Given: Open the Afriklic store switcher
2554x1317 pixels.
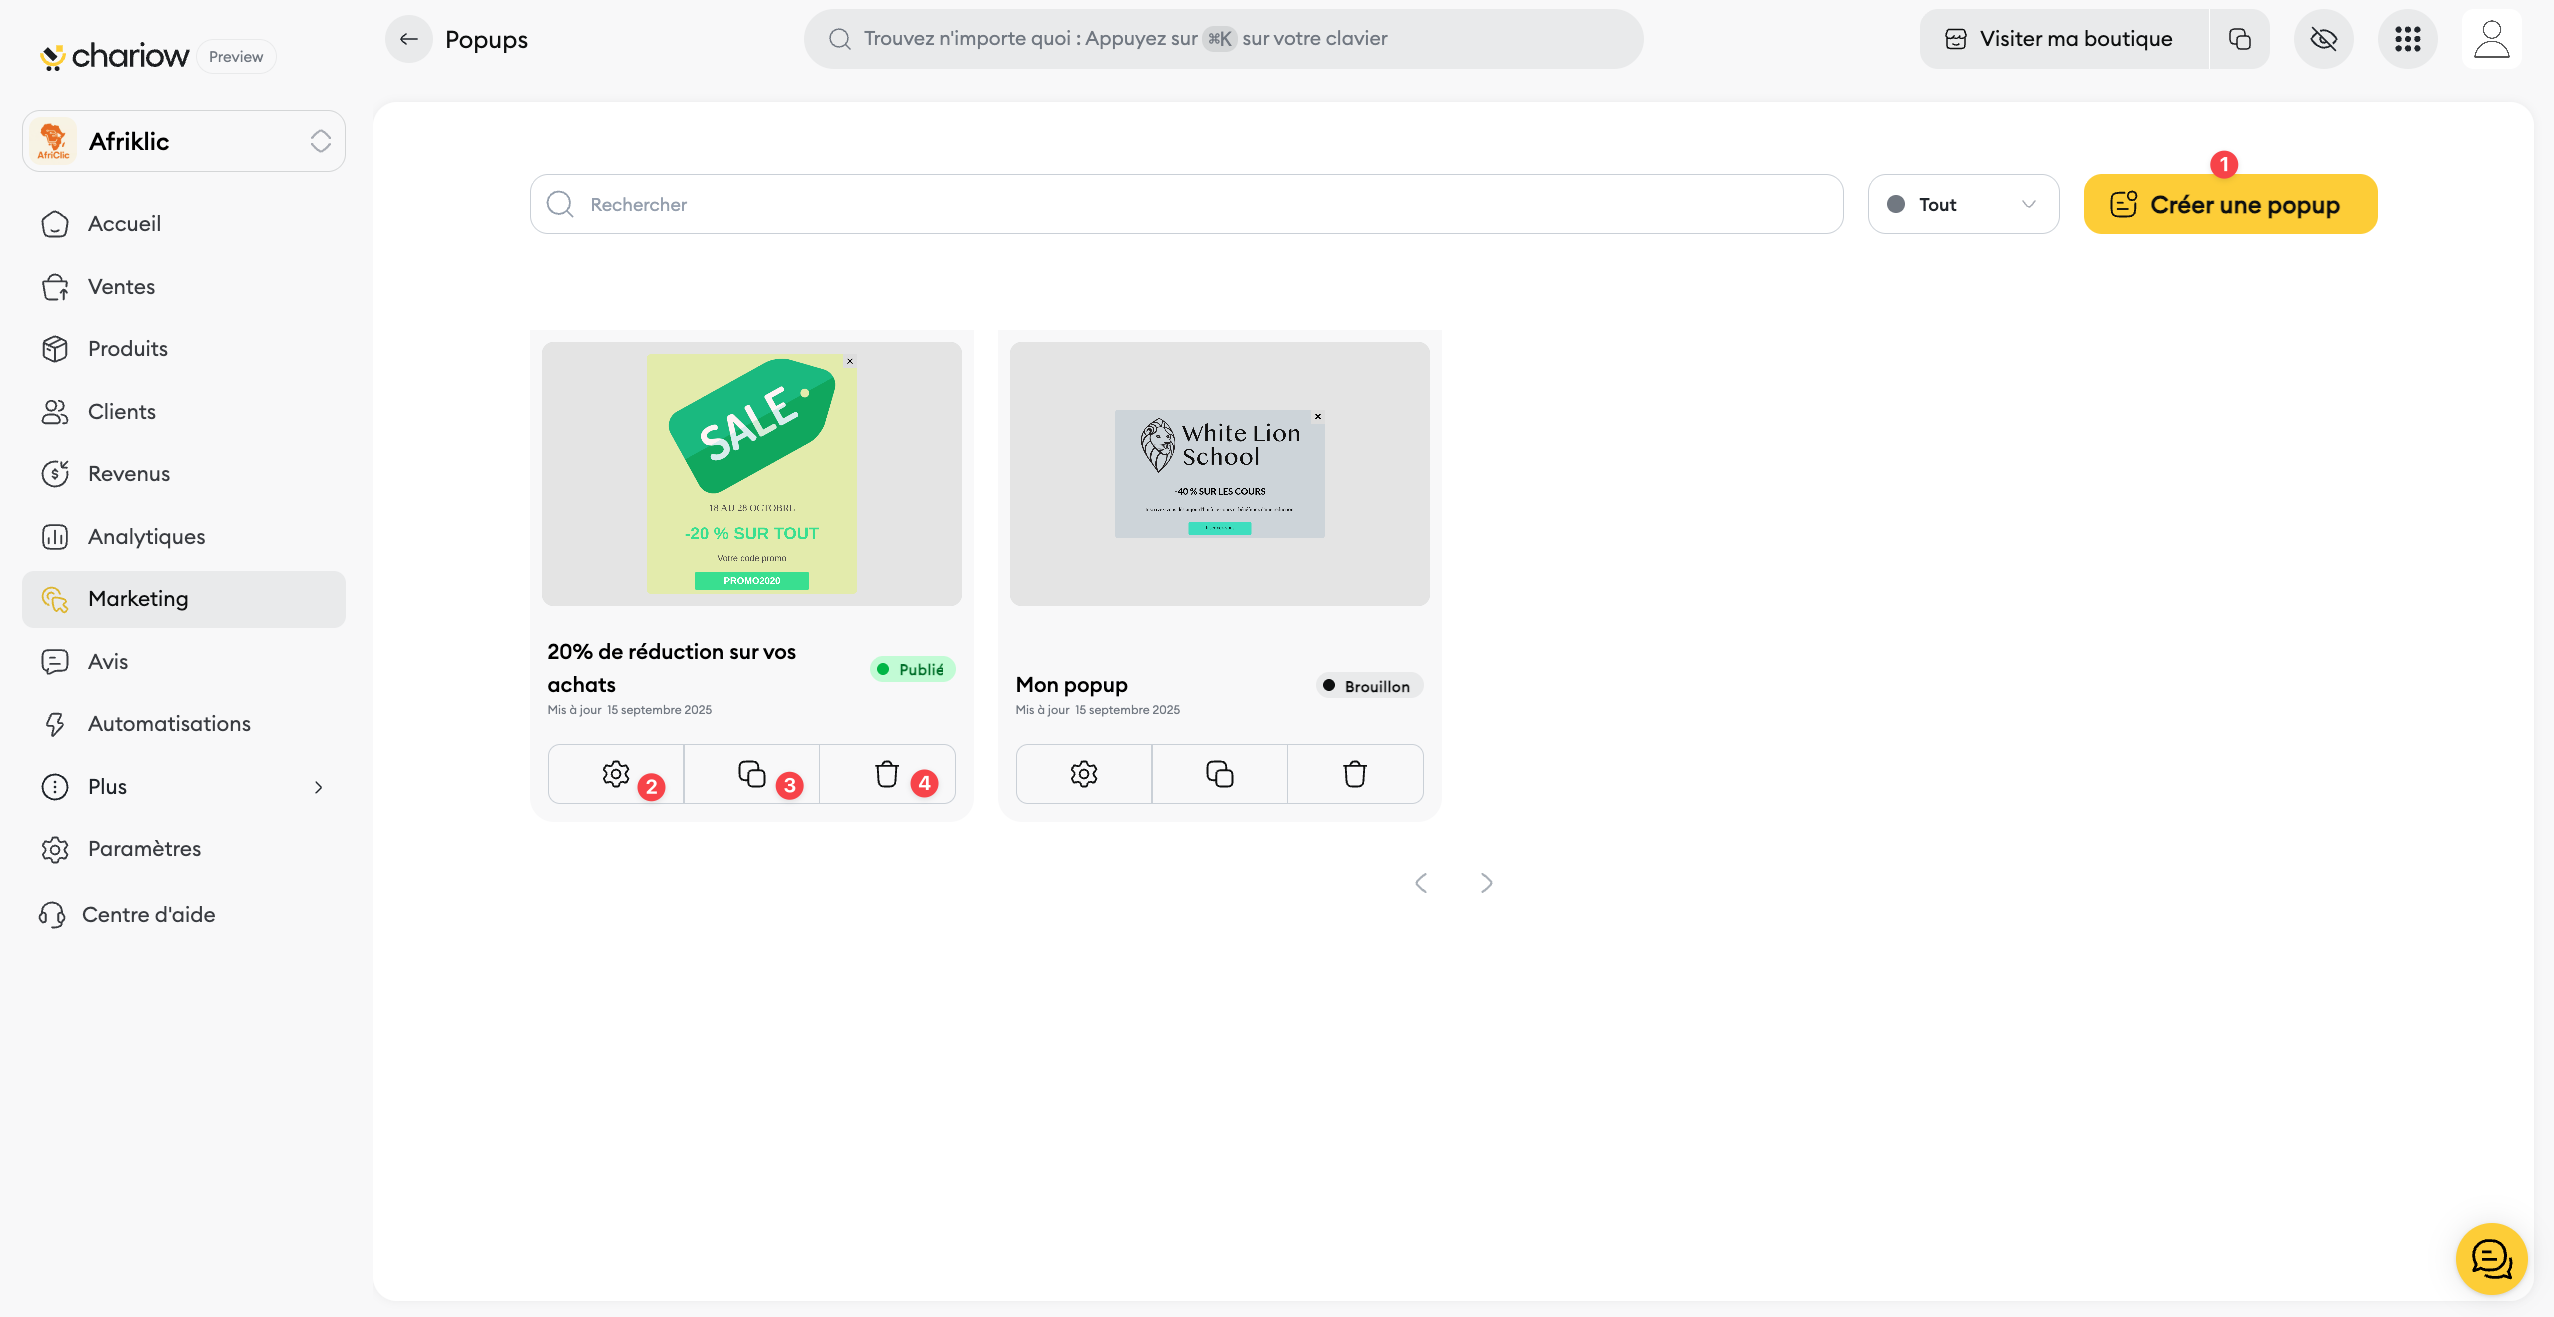Looking at the screenshot, I should coord(184,141).
